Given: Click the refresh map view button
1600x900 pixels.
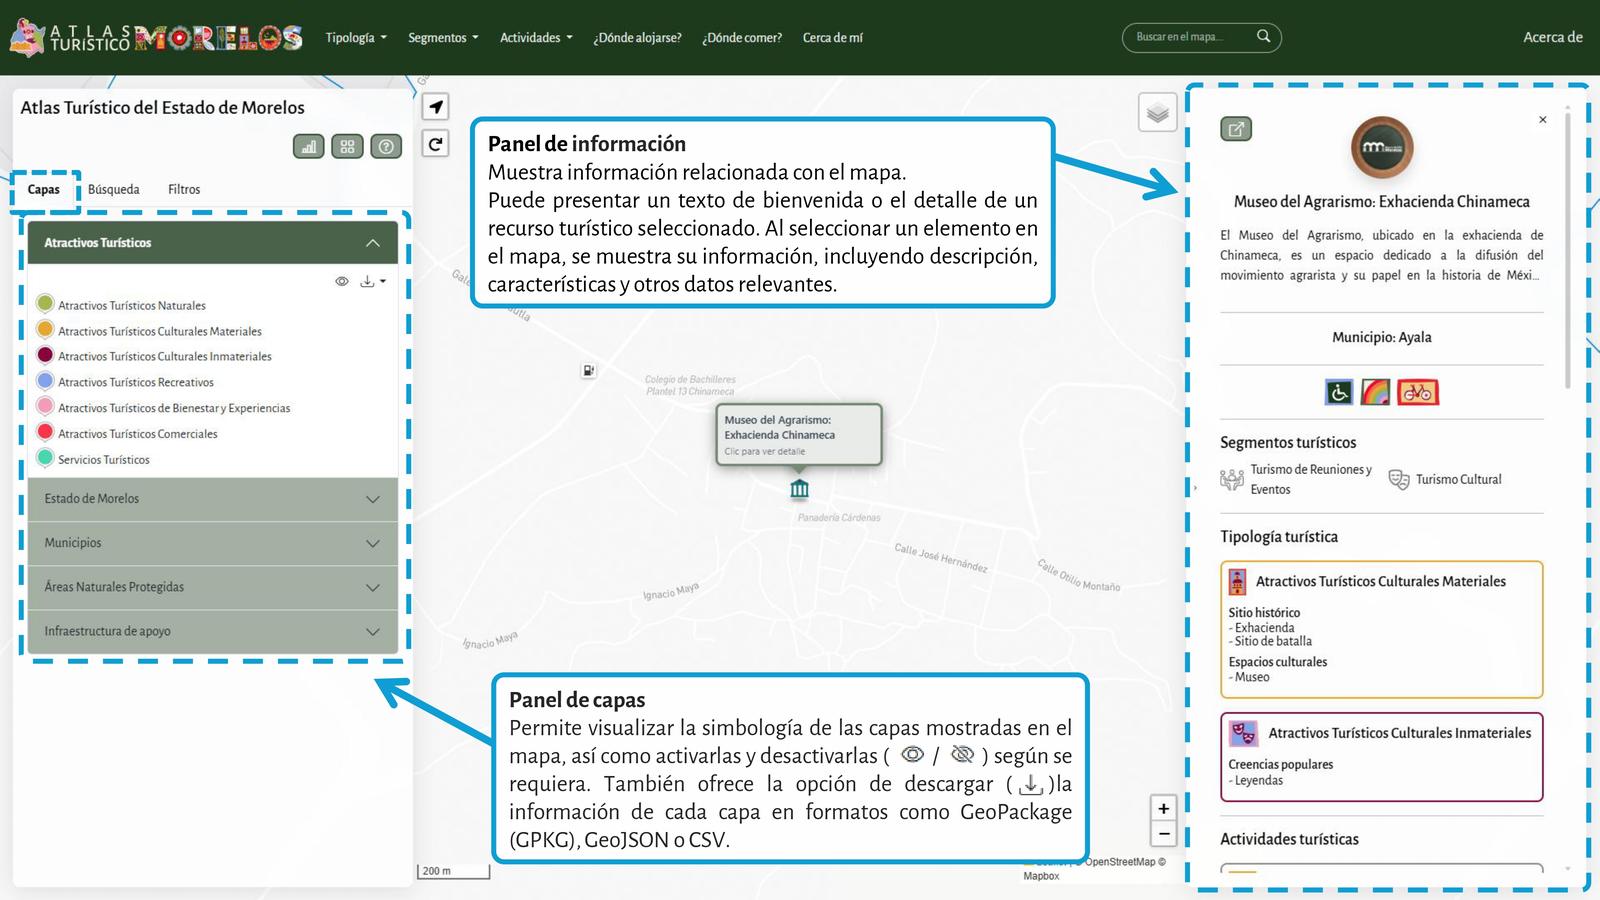Looking at the screenshot, I should (x=436, y=144).
